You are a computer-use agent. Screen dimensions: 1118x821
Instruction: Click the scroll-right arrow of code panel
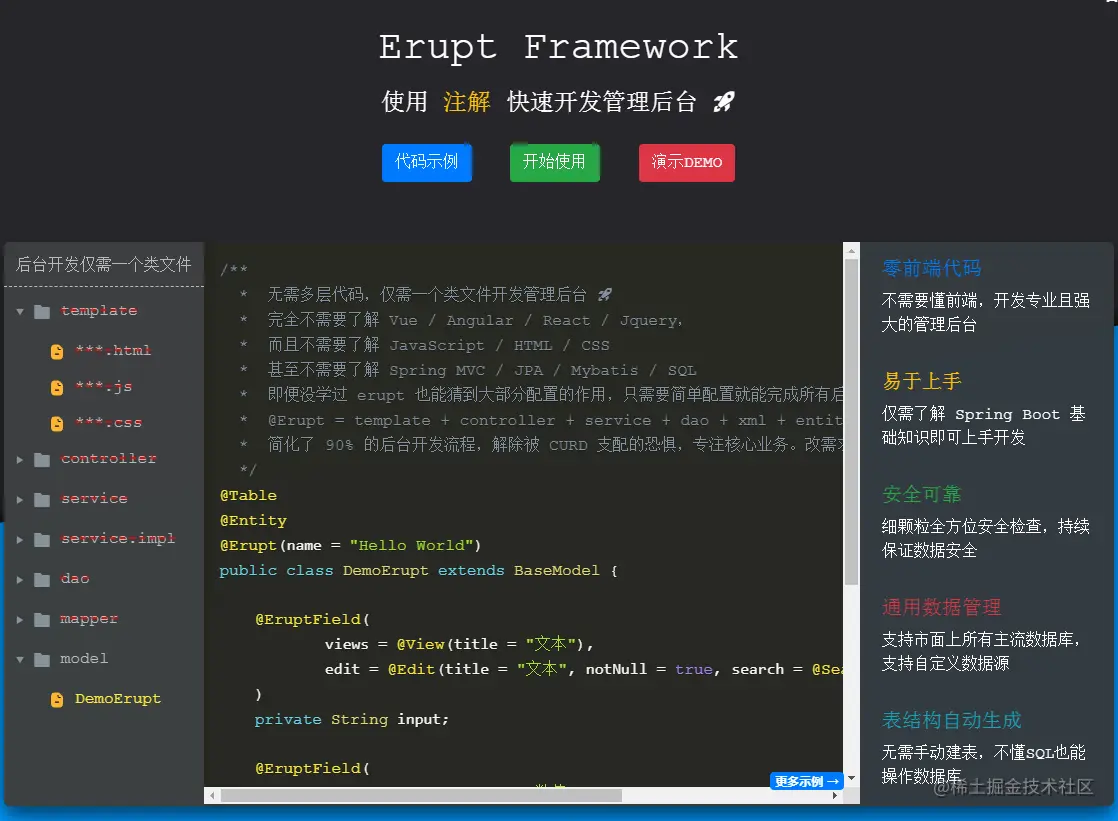pos(835,795)
